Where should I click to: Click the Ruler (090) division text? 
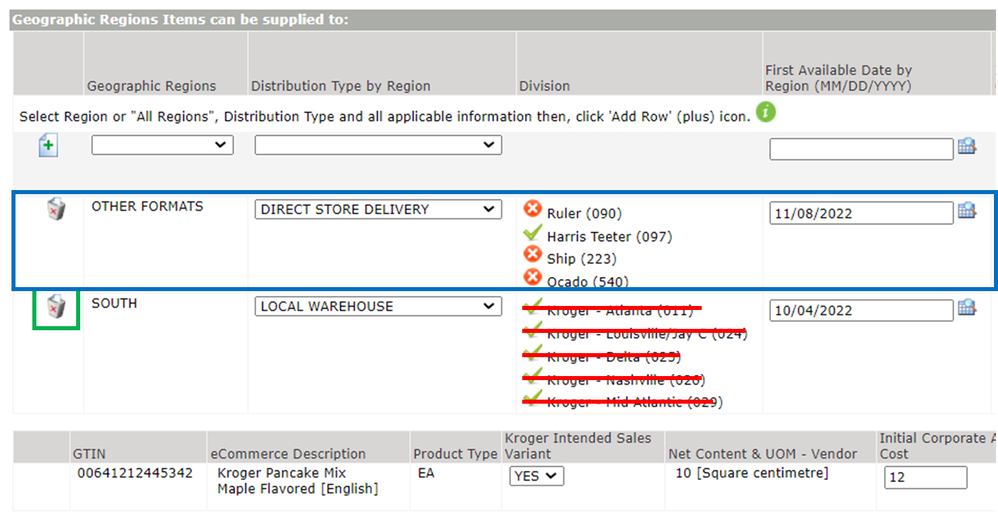(584, 214)
